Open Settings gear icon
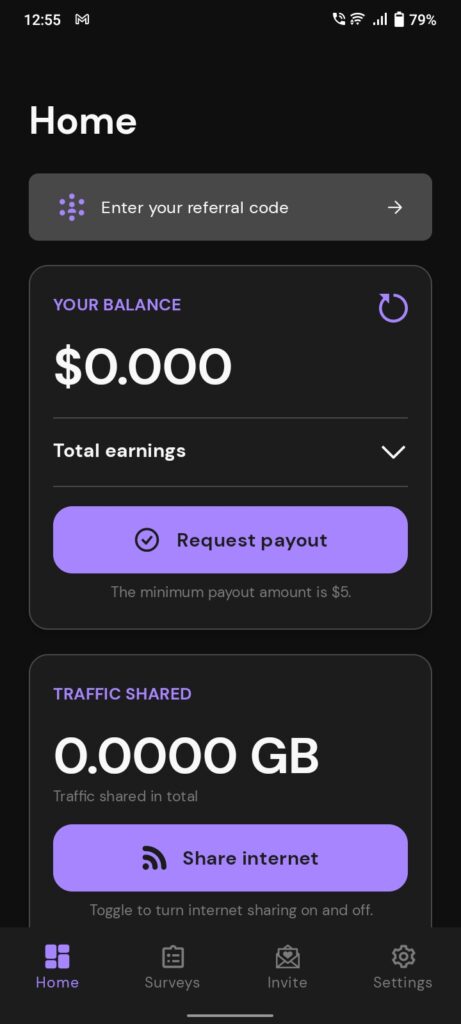This screenshot has height=1024, width=461. 403,957
